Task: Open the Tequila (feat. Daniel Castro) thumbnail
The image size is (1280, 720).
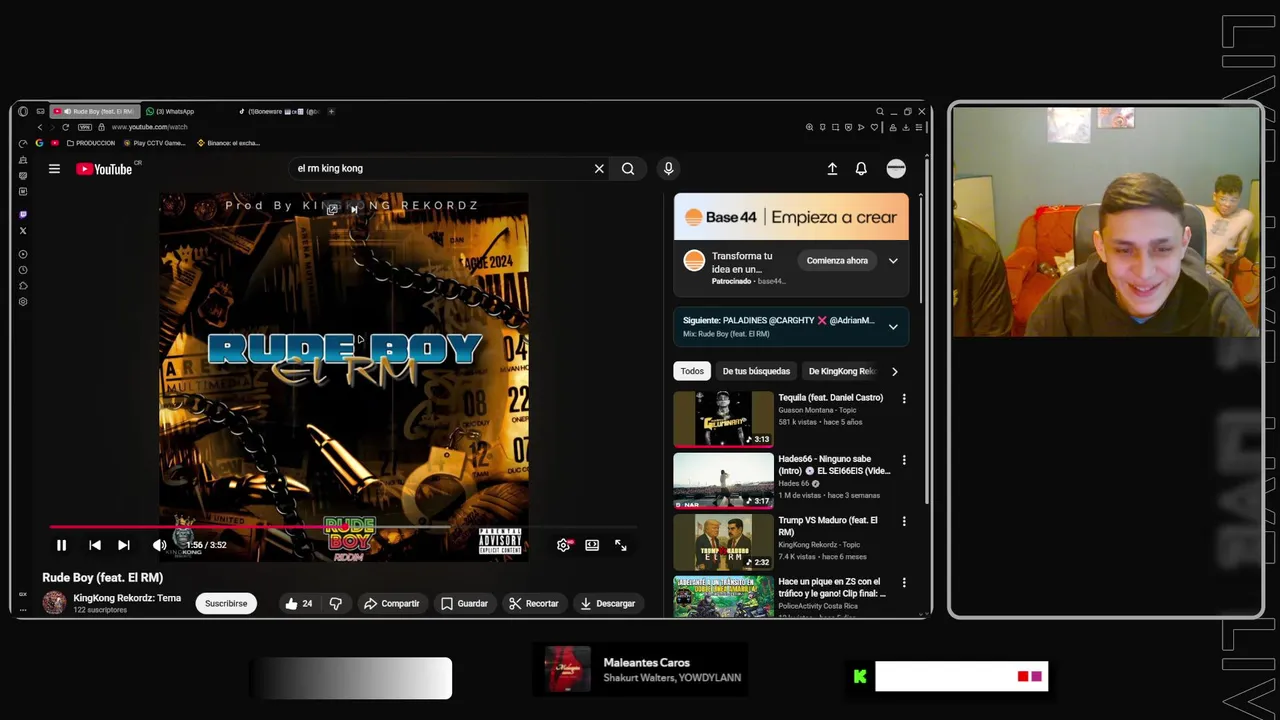Action: tap(723, 419)
